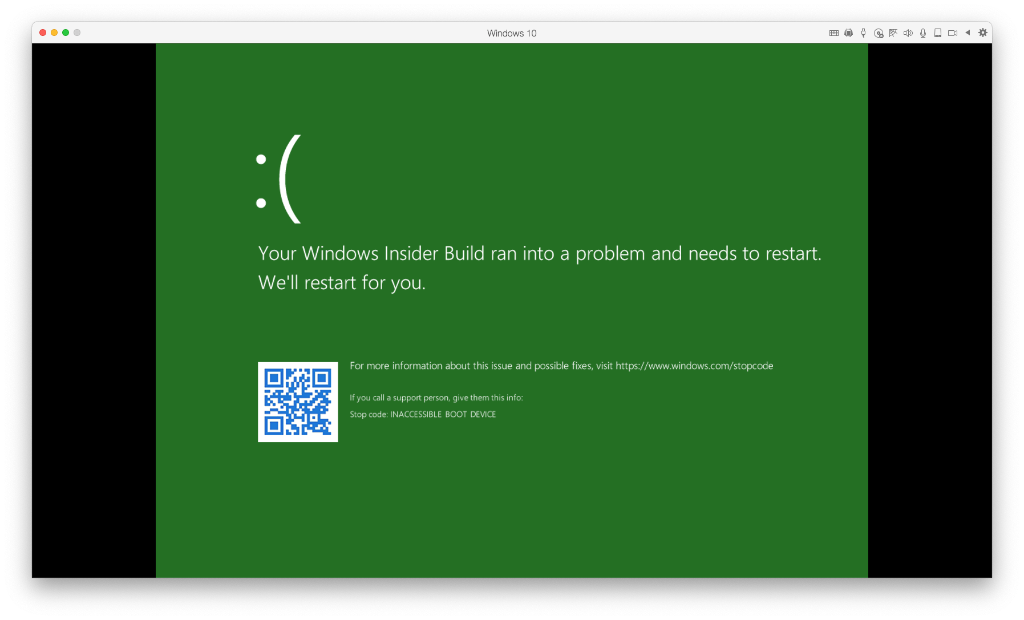Enter full screen with the green button

pyautogui.click(x=65, y=33)
